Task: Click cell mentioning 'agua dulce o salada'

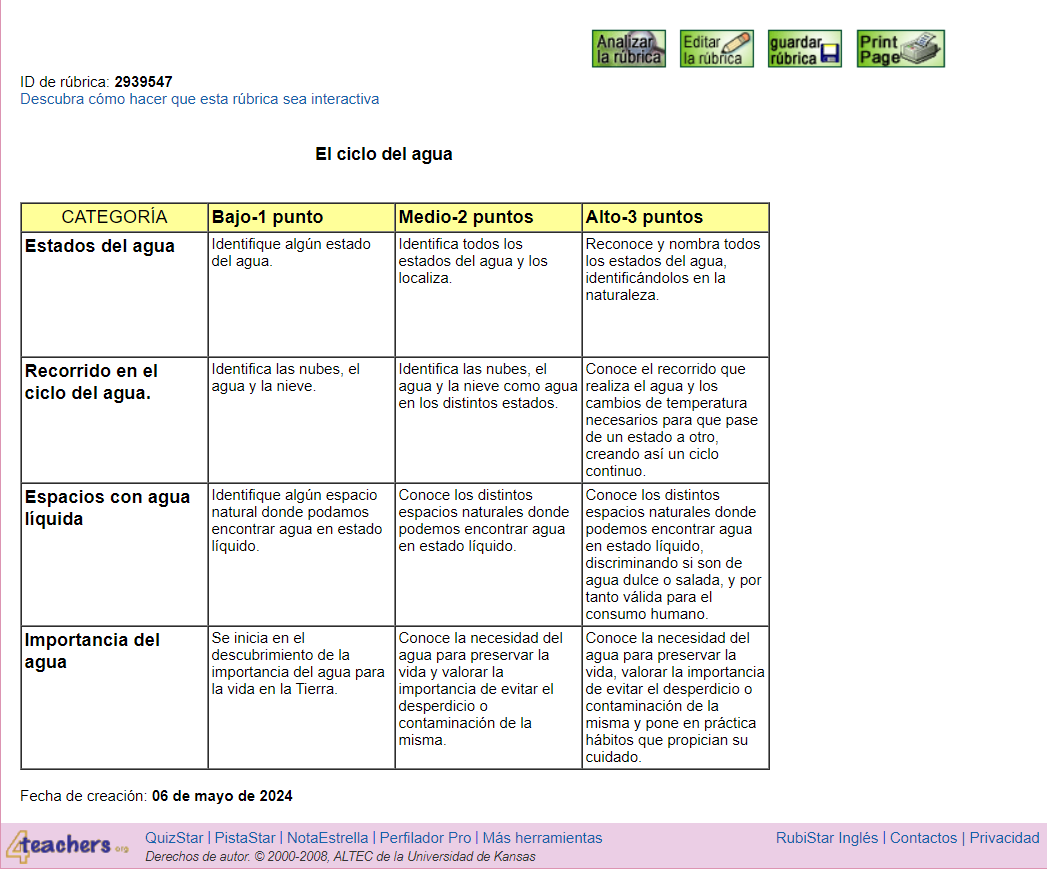Action: (675, 554)
